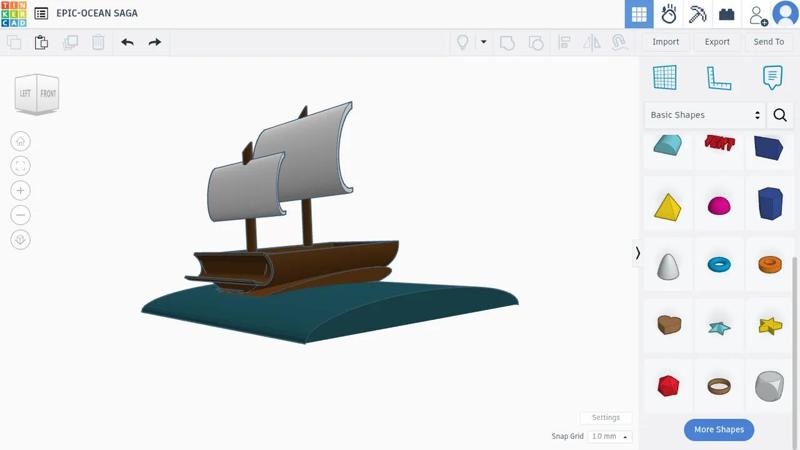Click the Send To button
The image size is (800, 450).
click(768, 42)
